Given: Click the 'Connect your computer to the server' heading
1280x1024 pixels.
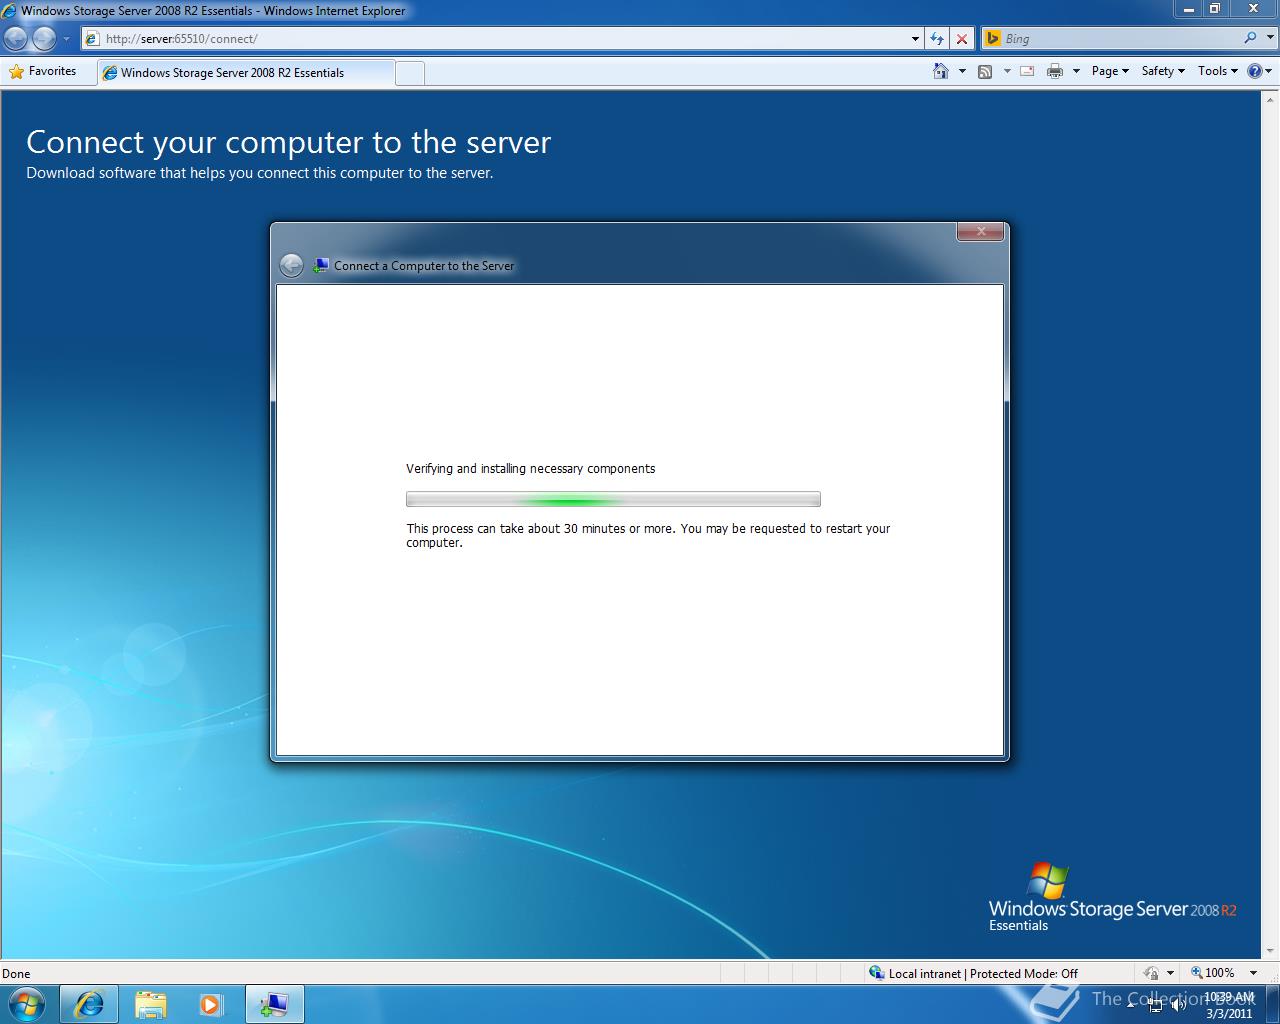Looking at the screenshot, I should tap(288, 142).
